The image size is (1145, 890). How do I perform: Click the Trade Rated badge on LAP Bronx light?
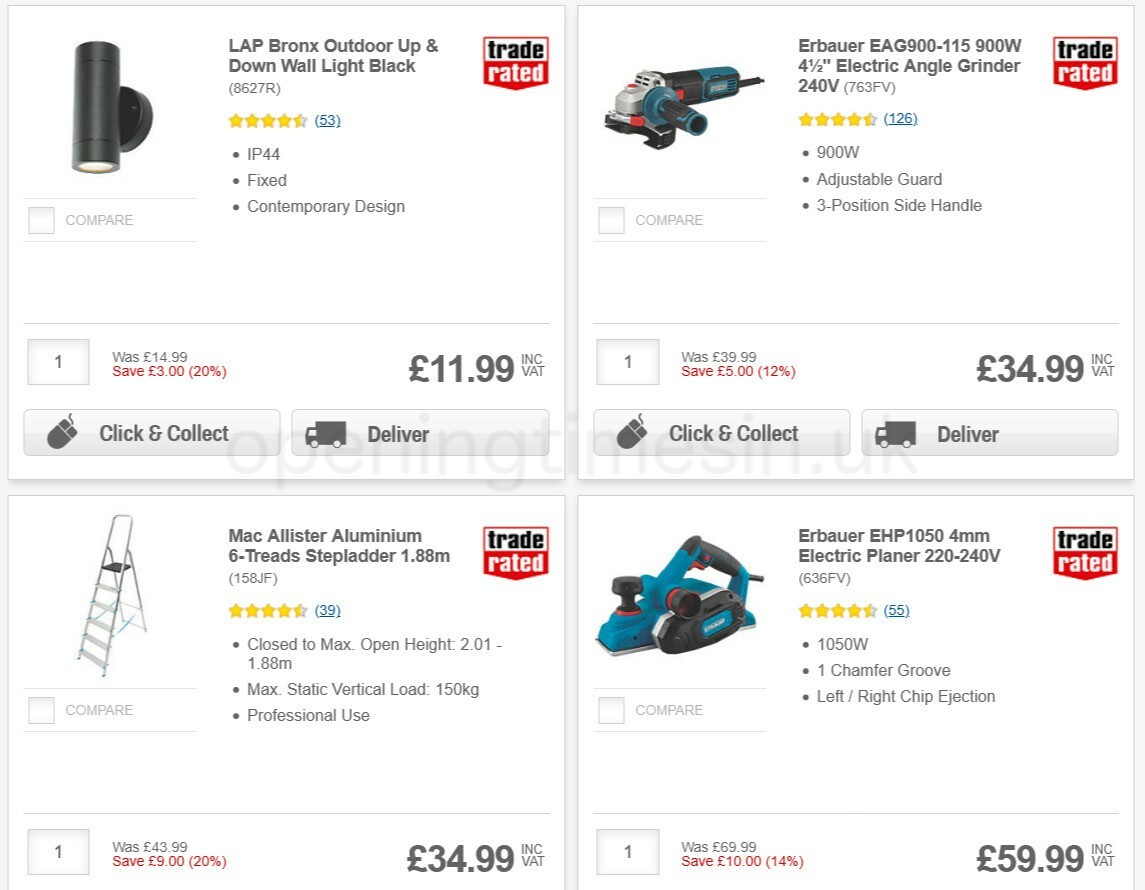point(514,62)
